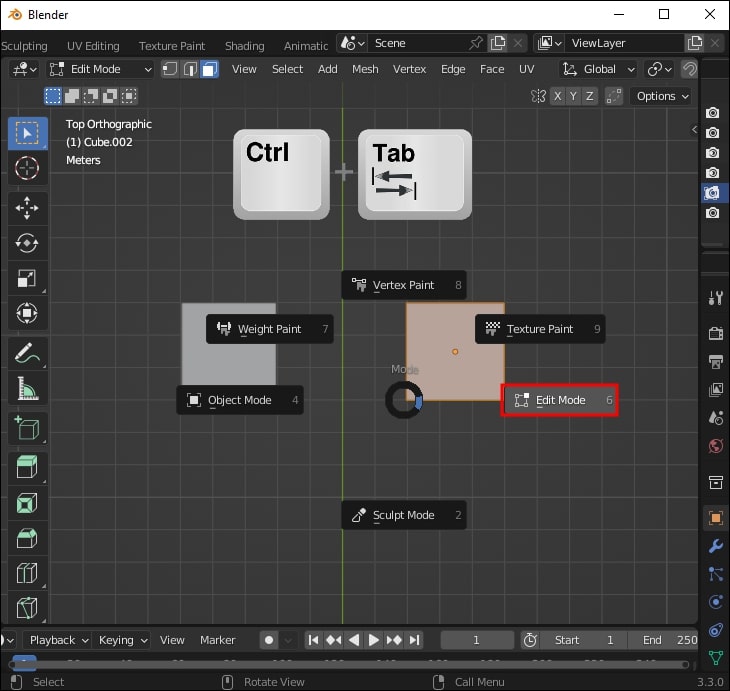Click the current frame number field
Screen dimensions: 730x691
point(477,640)
